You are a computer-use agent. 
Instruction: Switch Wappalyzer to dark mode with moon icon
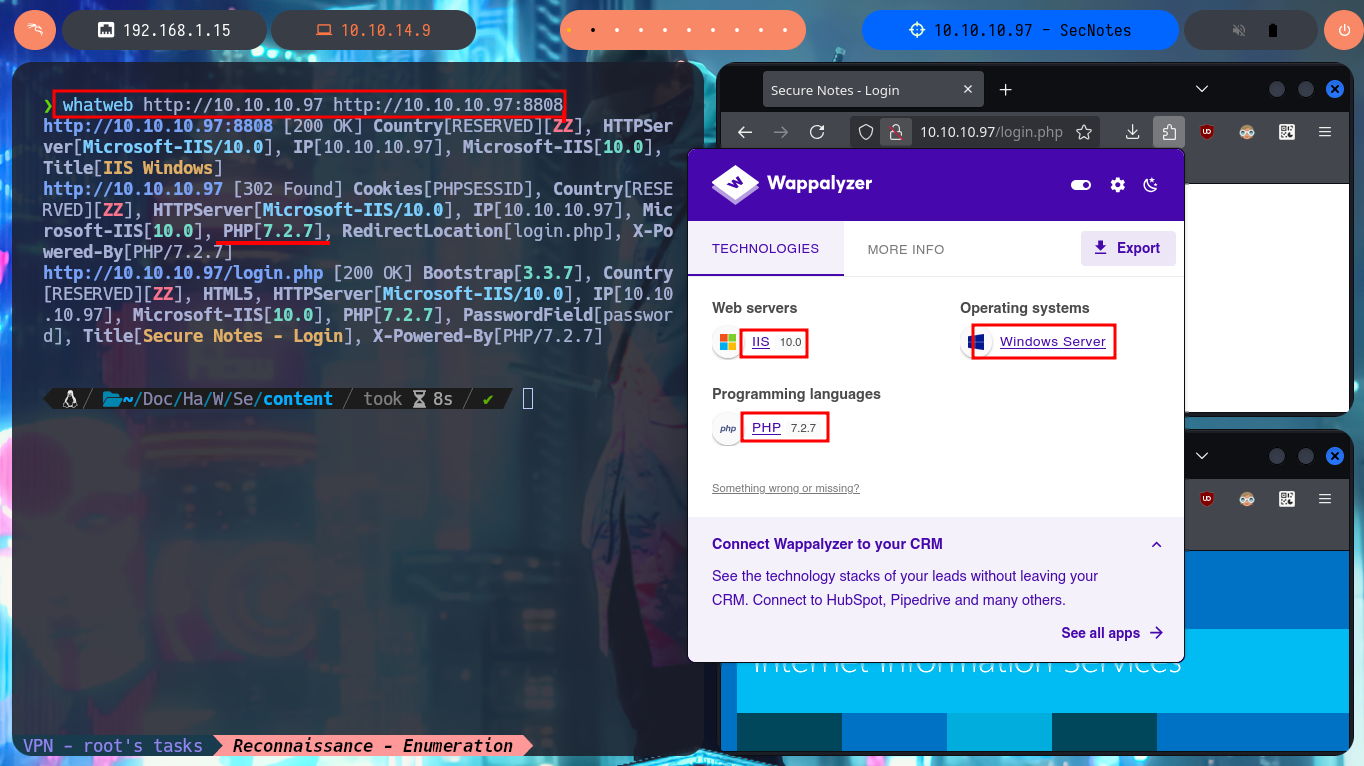click(x=1151, y=185)
